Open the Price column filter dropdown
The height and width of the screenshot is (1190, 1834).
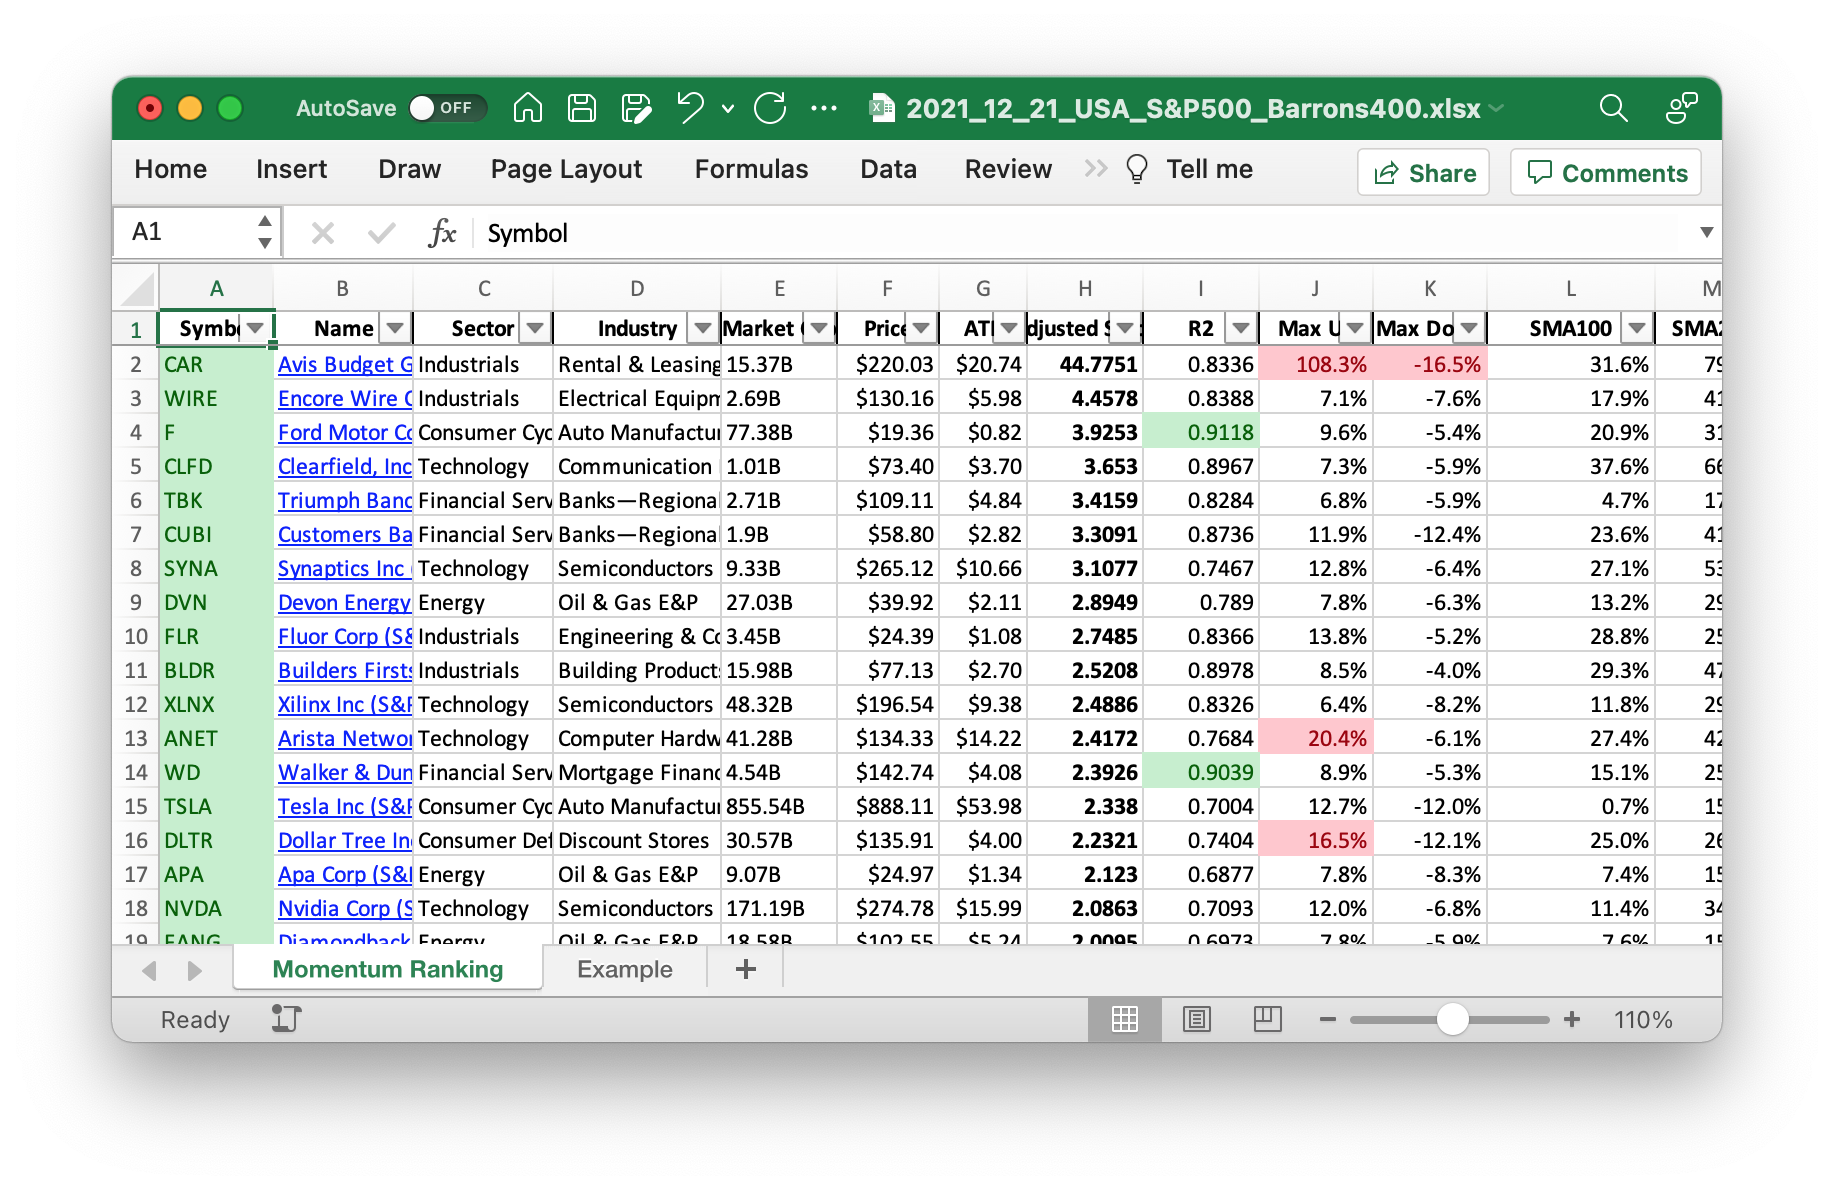tap(921, 328)
